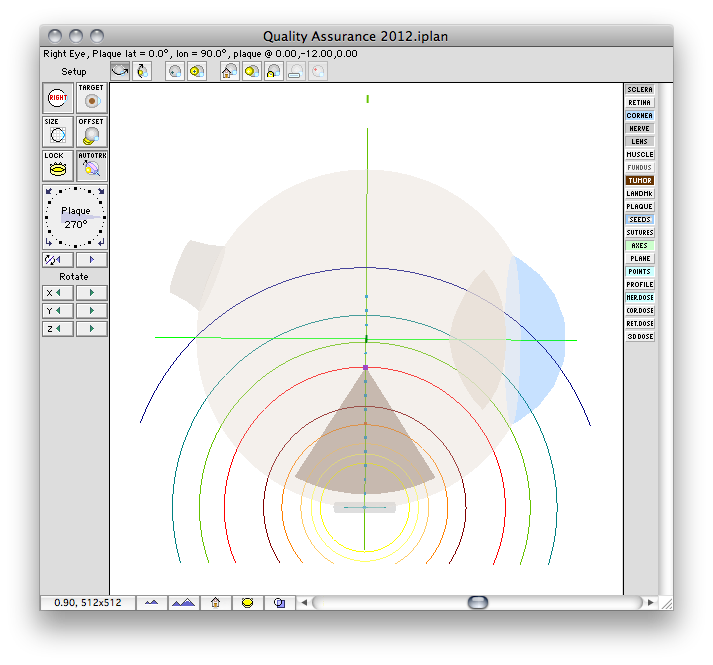Toggle PLAQUE visibility

(x=640, y=207)
